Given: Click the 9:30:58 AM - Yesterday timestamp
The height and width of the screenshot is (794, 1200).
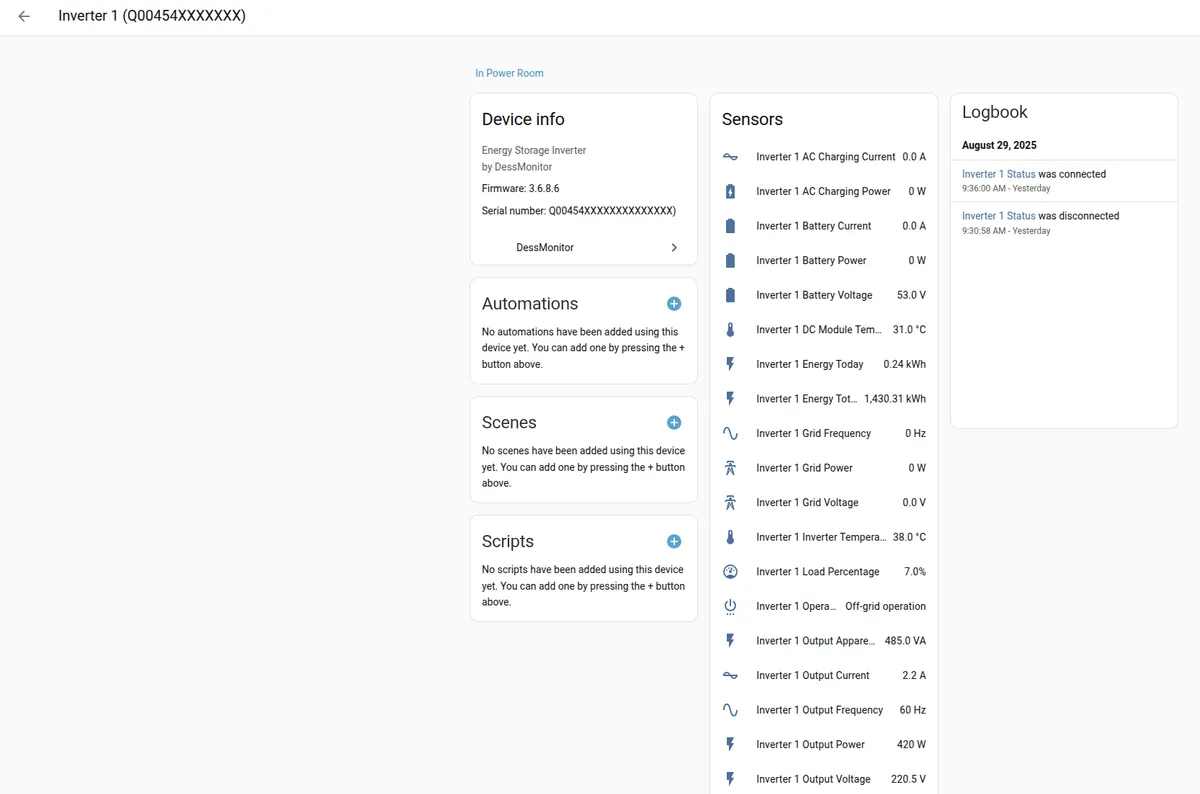Looking at the screenshot, I should click(x=1006, y=230).
